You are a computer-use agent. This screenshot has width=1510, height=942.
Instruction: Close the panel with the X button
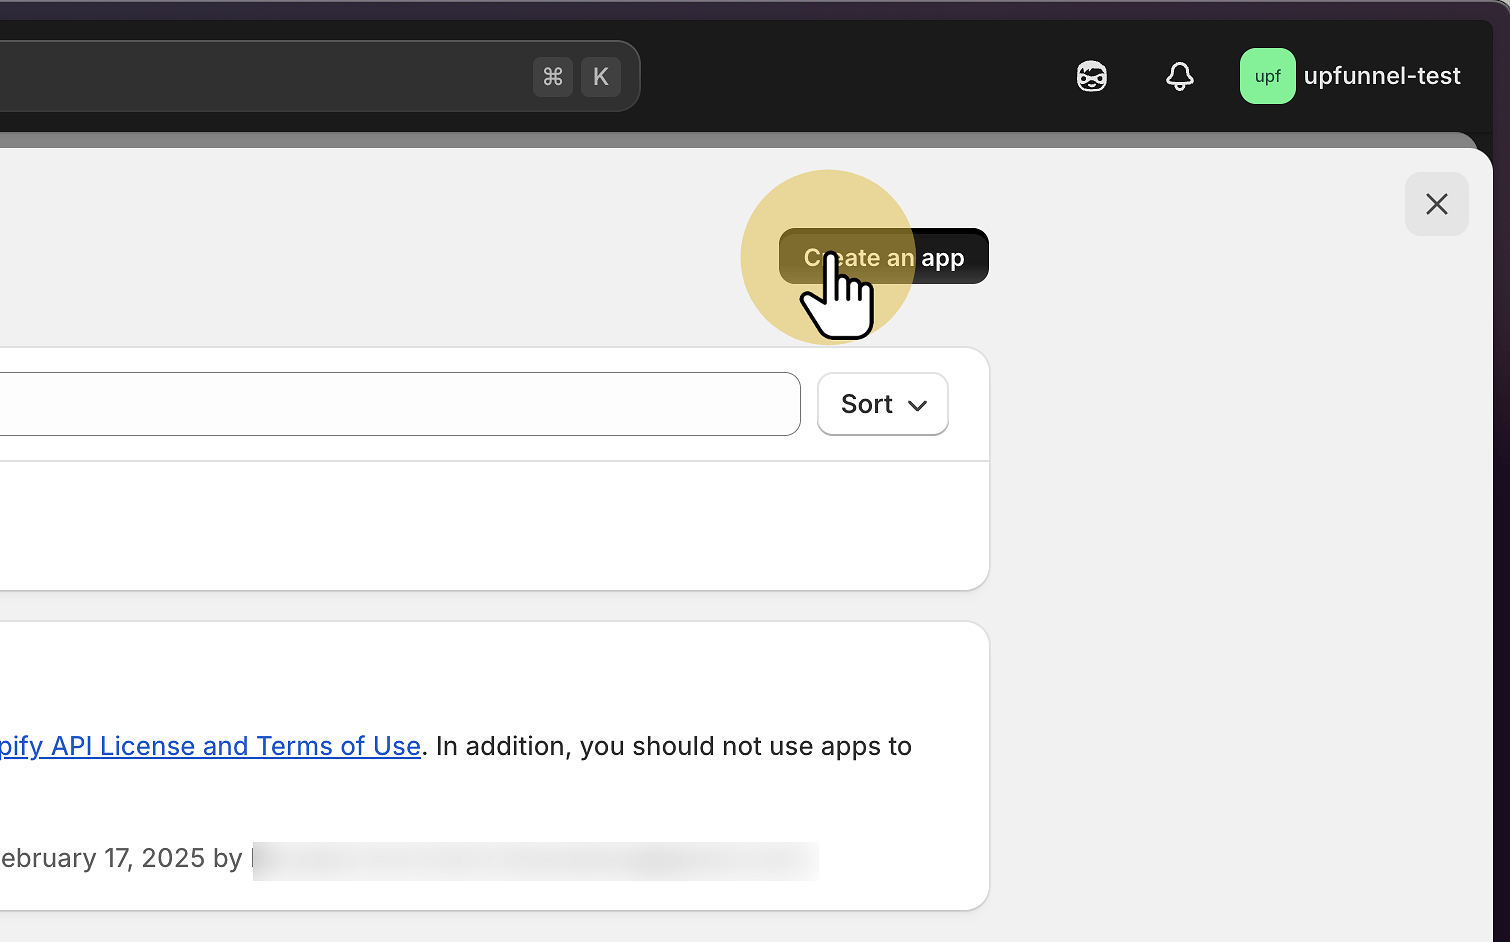pos(1436,204)
